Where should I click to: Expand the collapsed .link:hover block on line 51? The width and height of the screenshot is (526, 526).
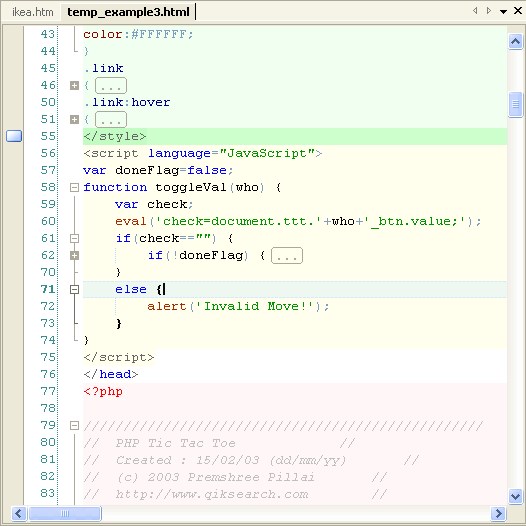74,119
